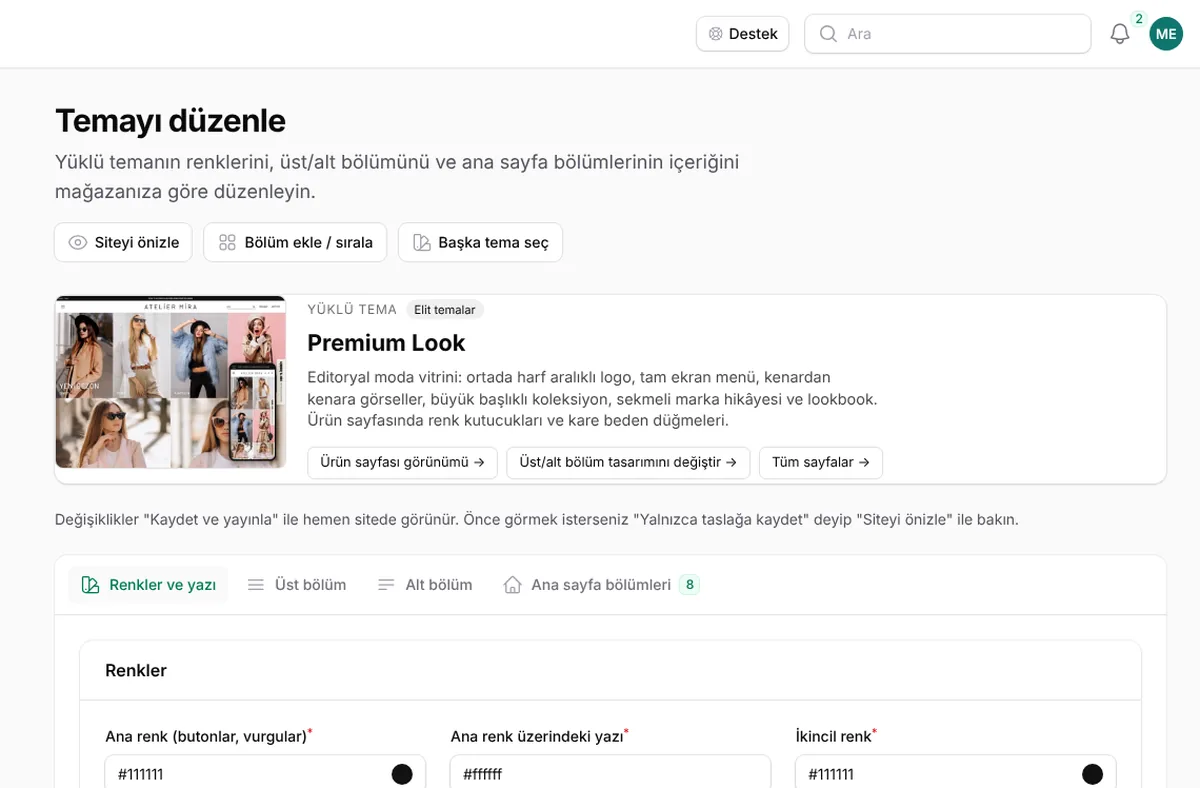Open notifications bell icon
This screenshot has width=1200, height=788.
1120,34
